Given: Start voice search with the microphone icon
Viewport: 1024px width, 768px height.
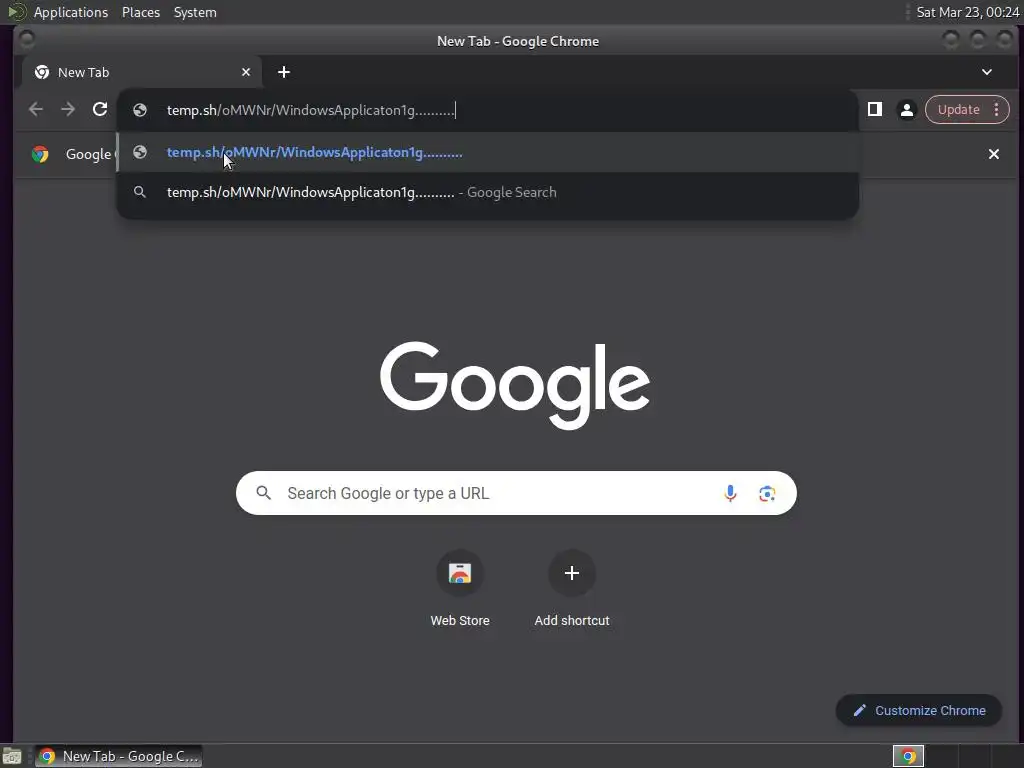Looking at the screenshot, I should point(730,493).
